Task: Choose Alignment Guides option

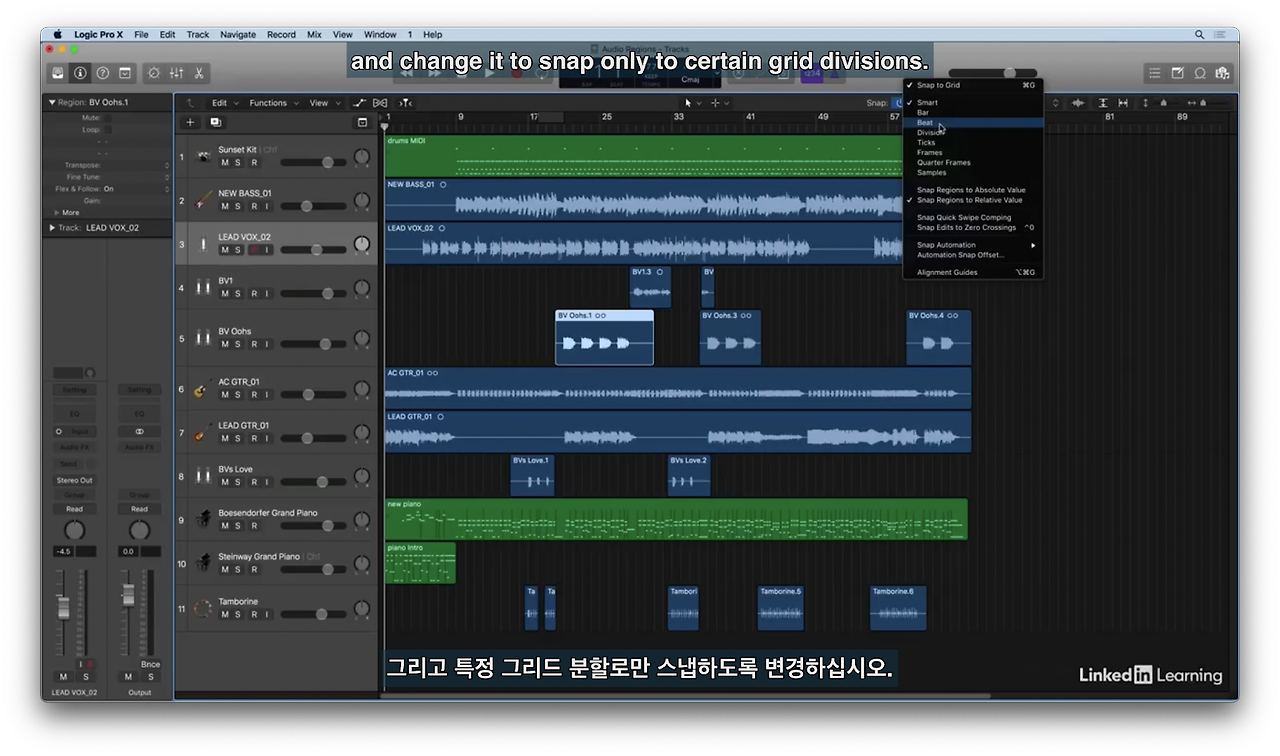Action: pos(974,272)
